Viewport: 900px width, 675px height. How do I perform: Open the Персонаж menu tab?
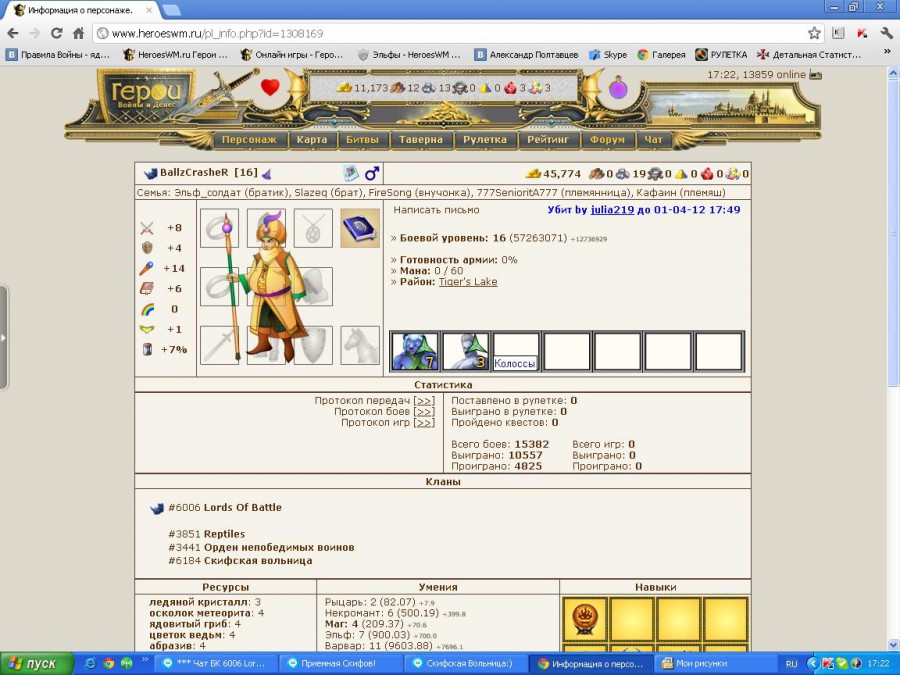(249, 139)
